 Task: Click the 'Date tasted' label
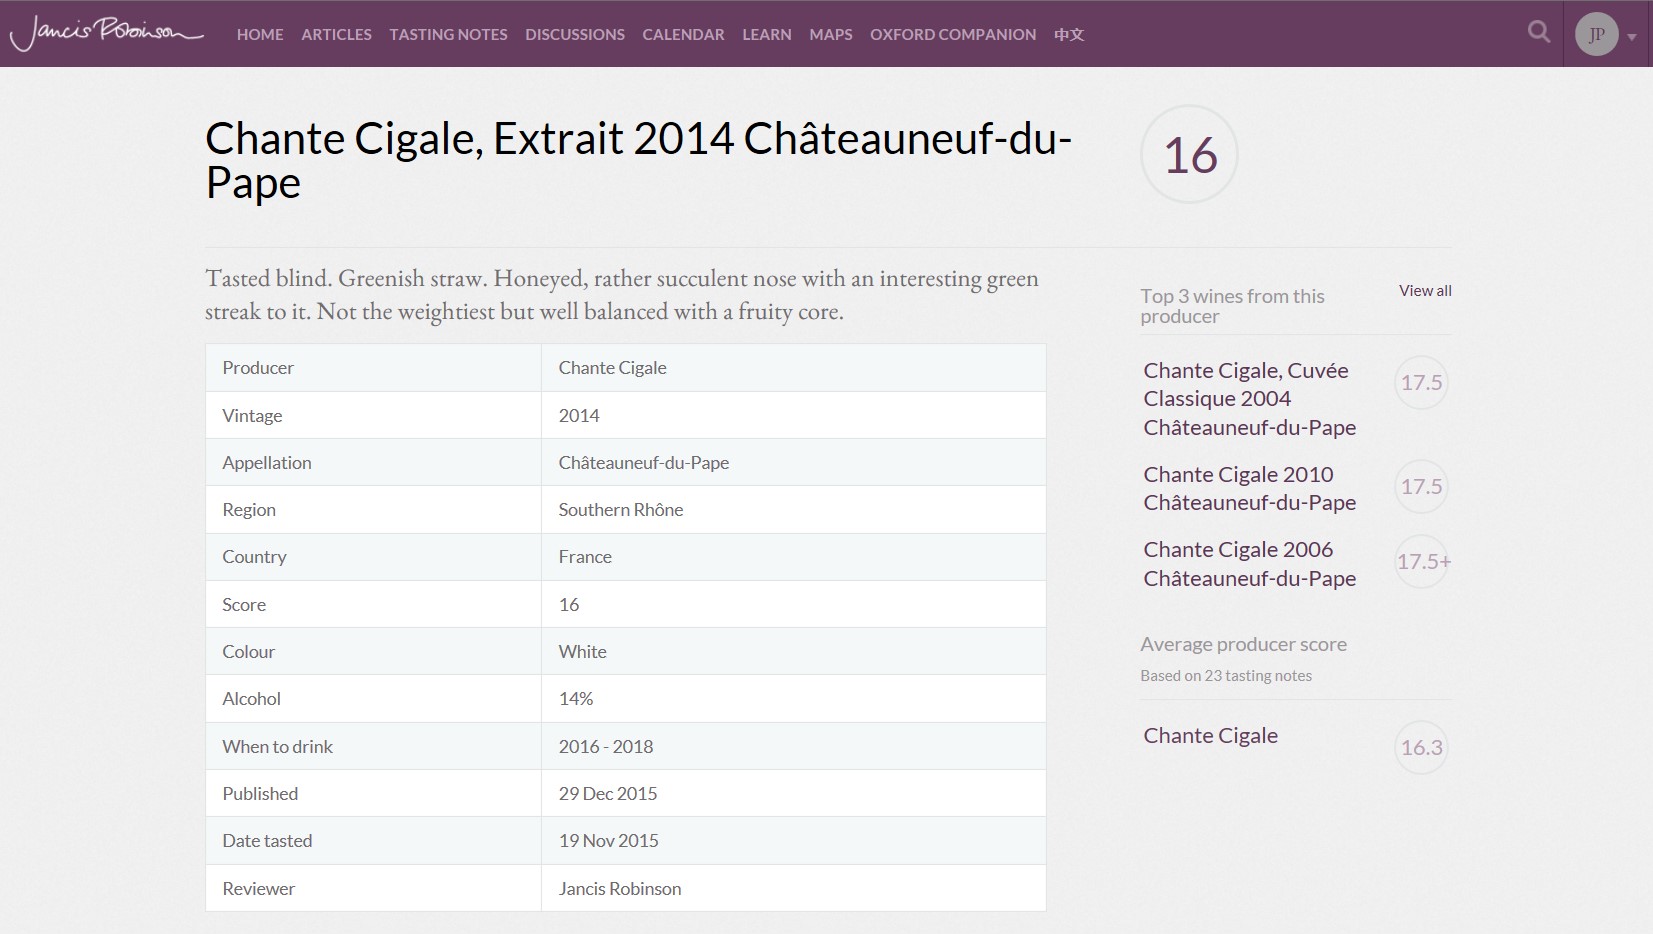pos(267,840)
